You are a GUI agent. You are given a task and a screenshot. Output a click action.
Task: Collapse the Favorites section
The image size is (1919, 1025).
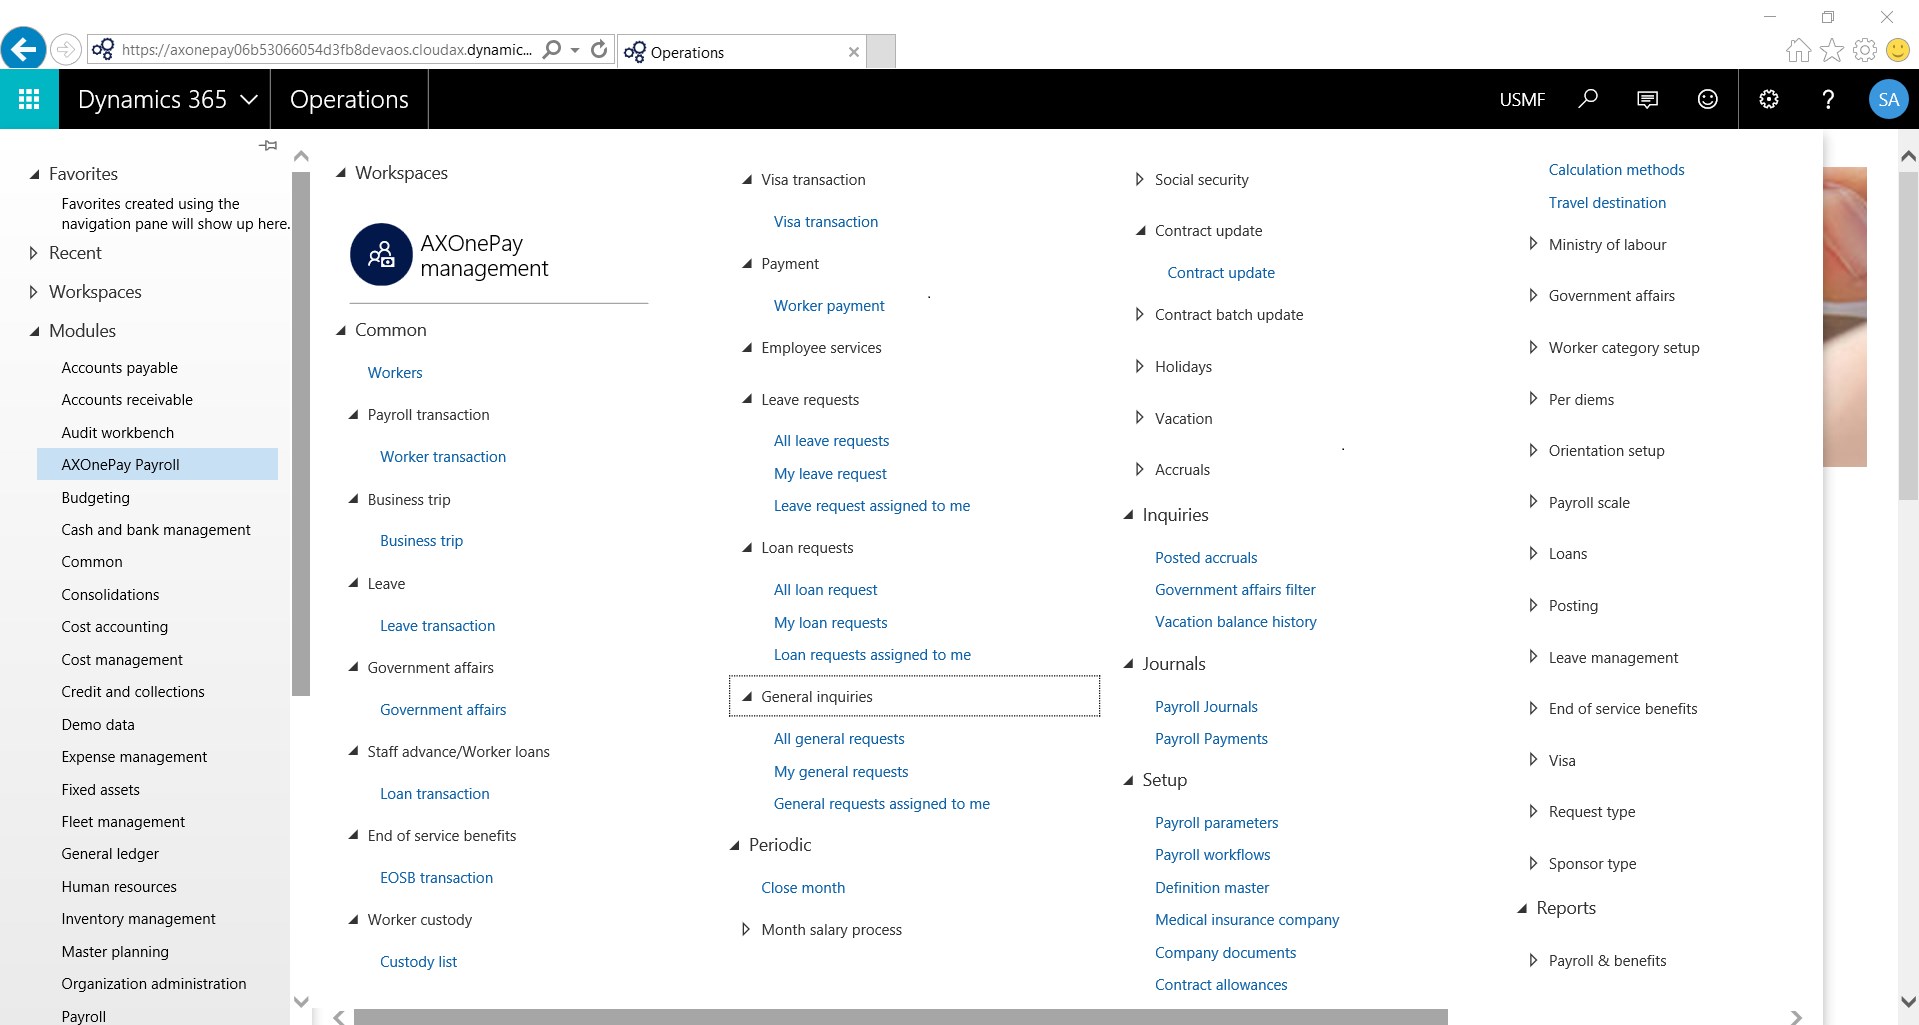(x=34, y=174)
